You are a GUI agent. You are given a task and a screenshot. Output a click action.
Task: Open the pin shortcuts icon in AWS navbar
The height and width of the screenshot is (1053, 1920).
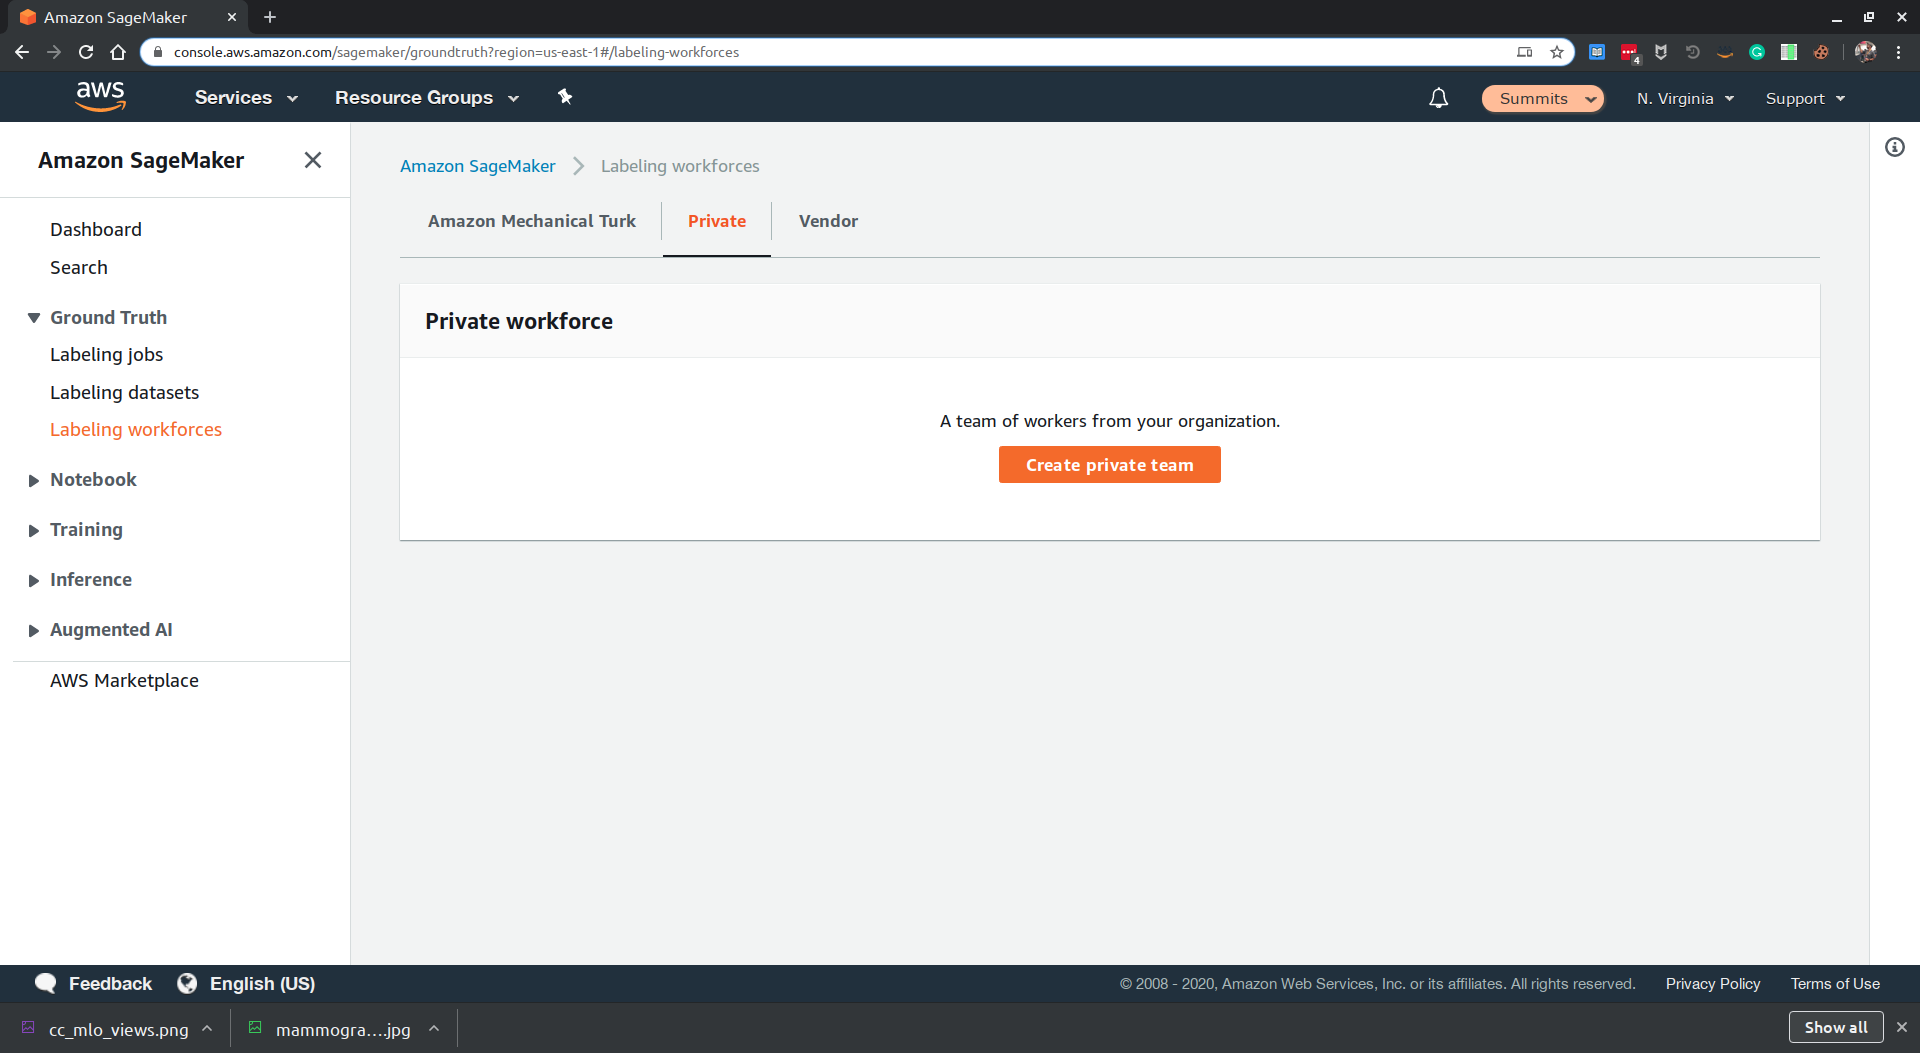tap(565, 97)
